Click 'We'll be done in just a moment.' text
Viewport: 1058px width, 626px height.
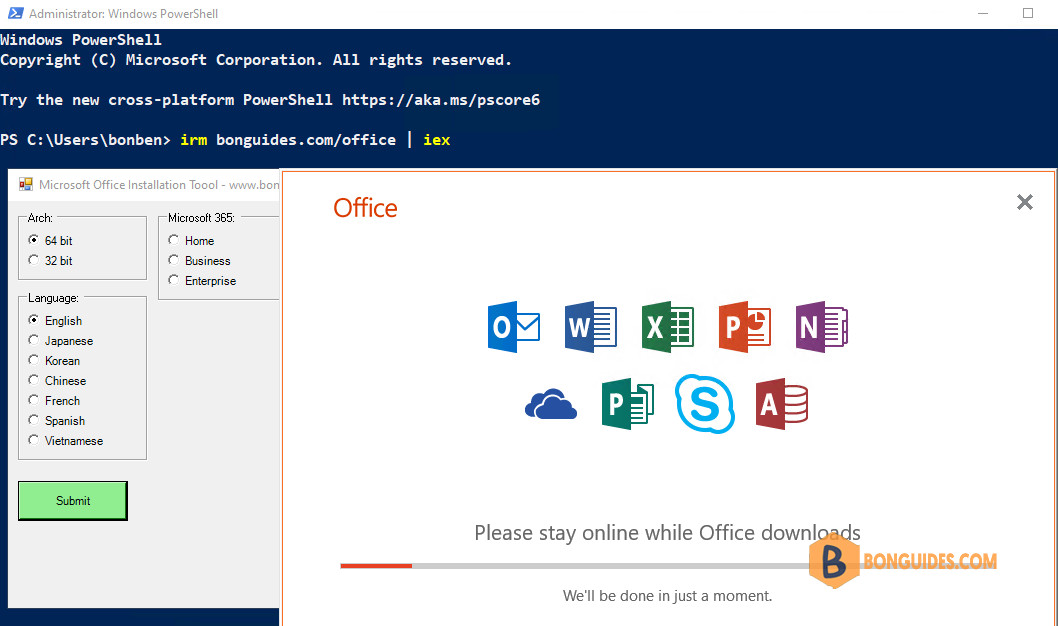click(667, 596)
